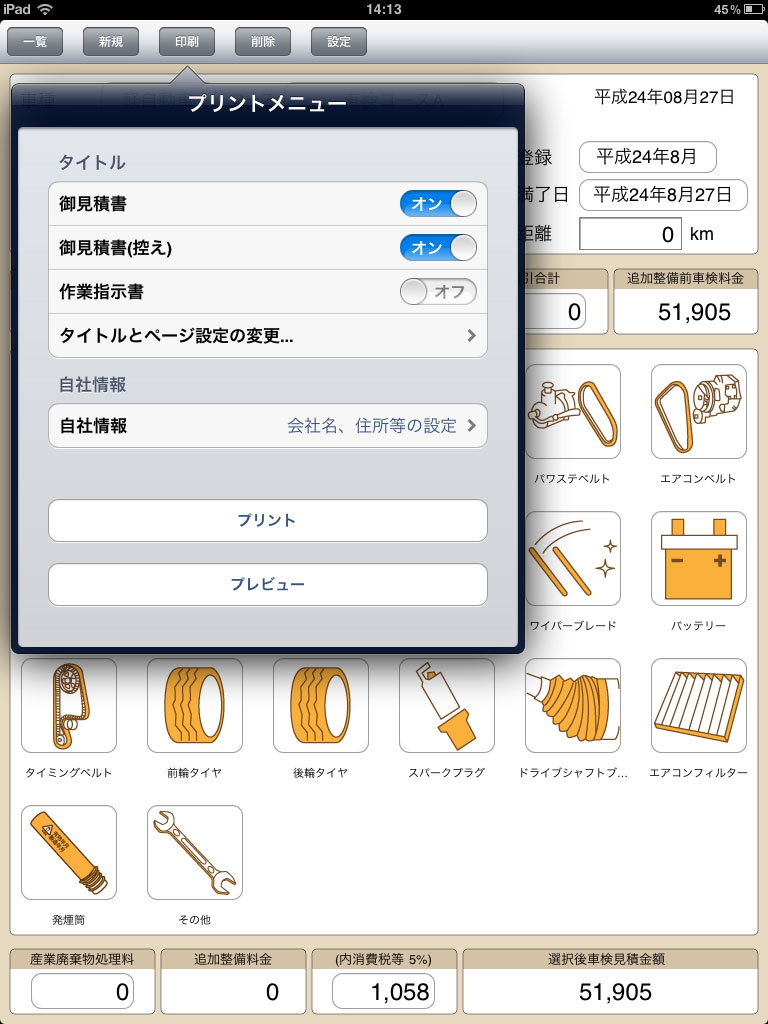Select the バッテリー battery icon
Screen dimensions: 768x1024
click(x=699, y=558)
